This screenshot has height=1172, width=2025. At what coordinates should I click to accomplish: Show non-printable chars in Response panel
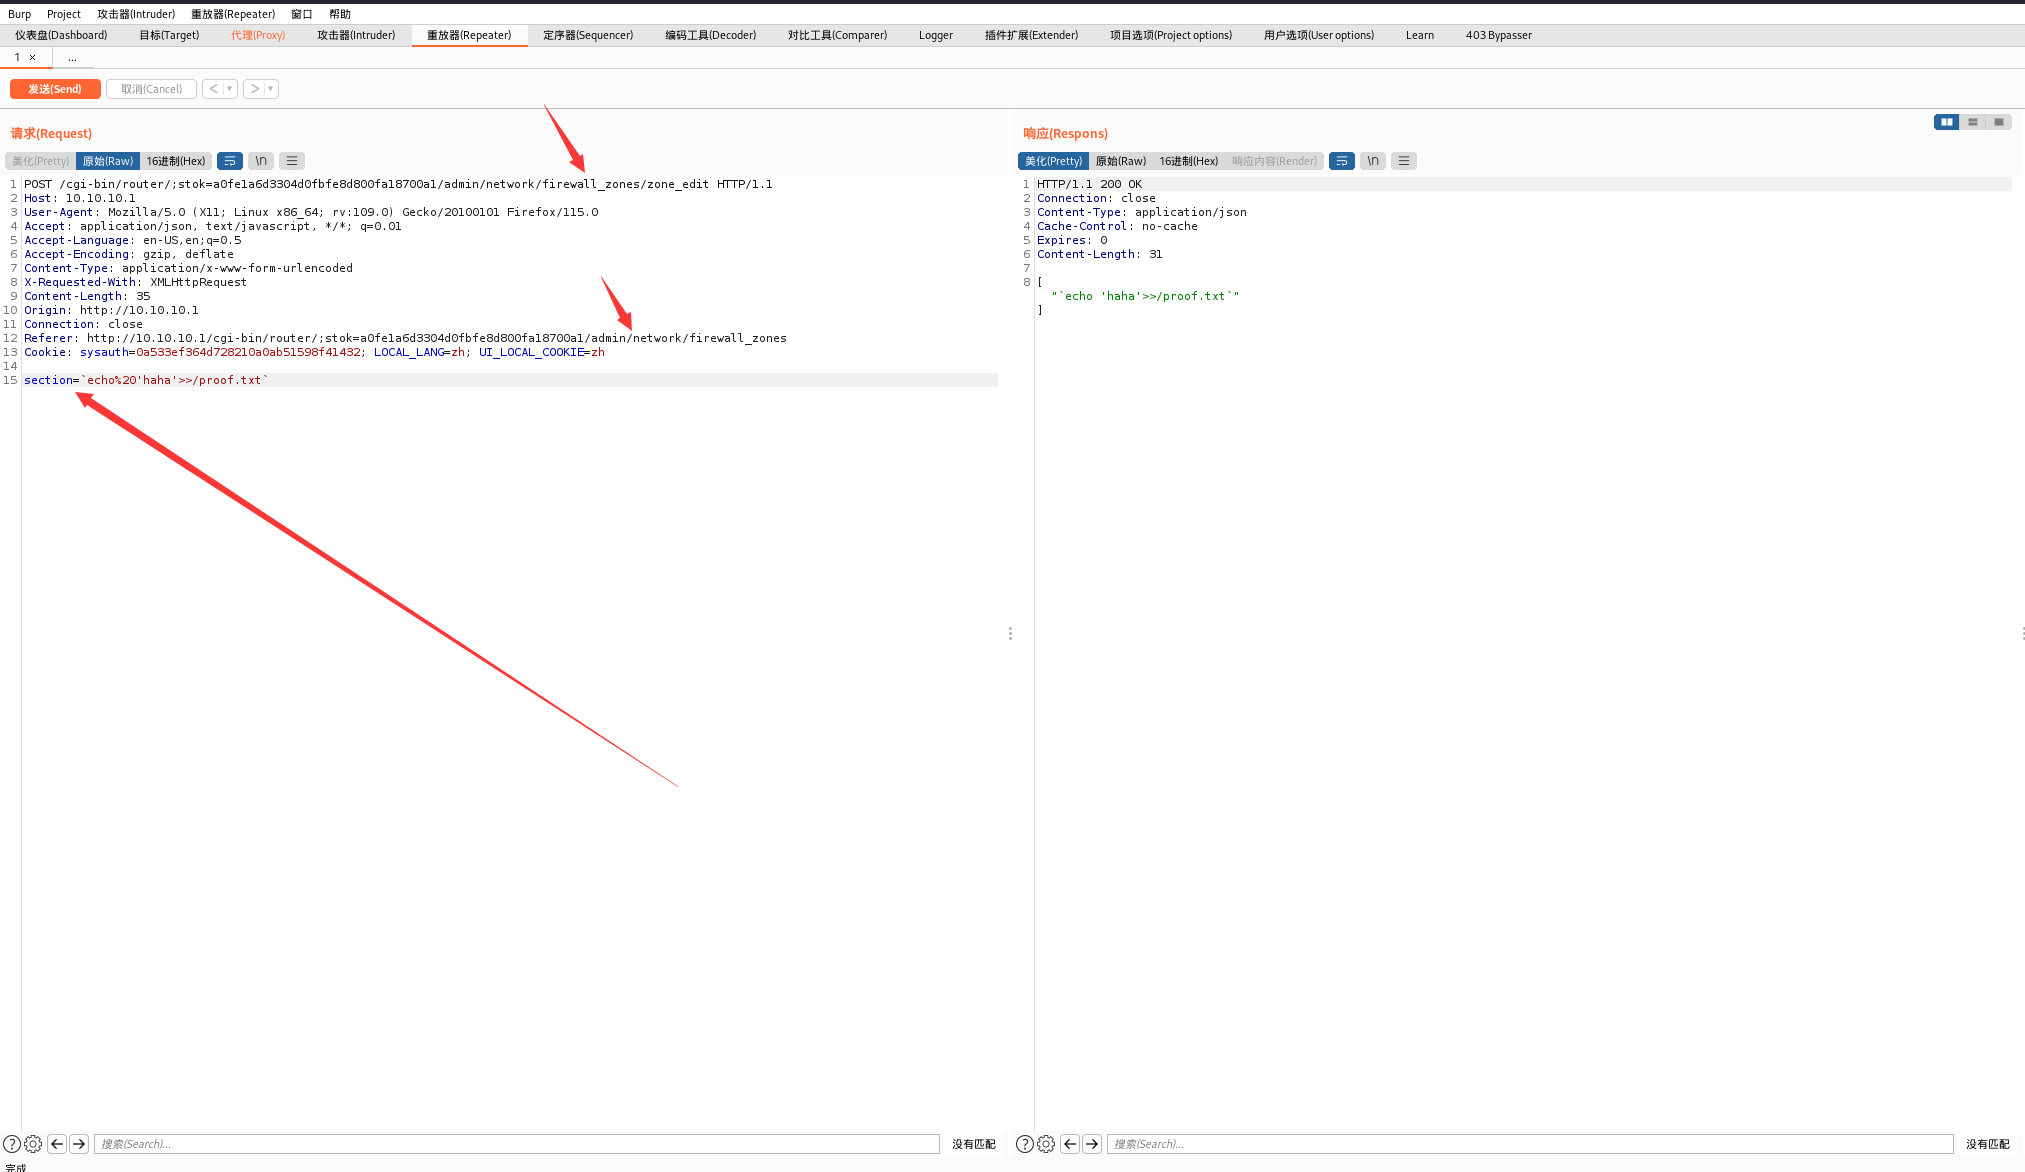(x=1373, y=161)
